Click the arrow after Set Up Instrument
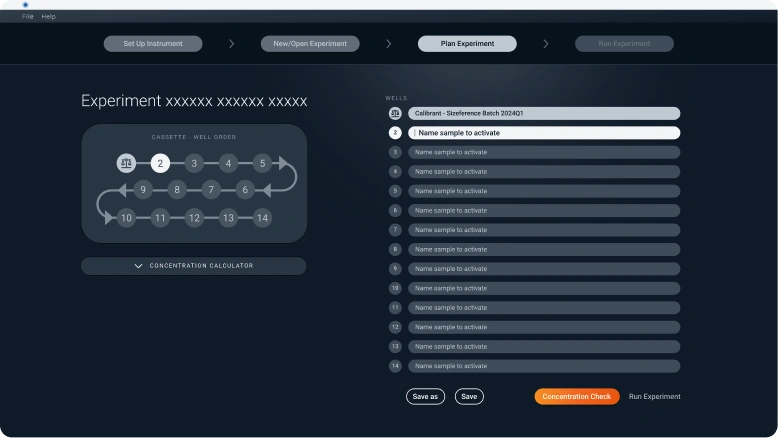Image resolution: width=778 pixels, height=438 pixels. [231, 44]
